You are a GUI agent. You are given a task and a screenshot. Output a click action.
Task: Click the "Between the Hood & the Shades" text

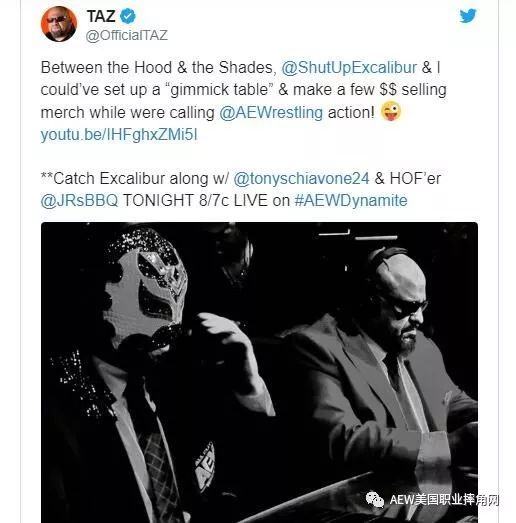pos(157,68)
